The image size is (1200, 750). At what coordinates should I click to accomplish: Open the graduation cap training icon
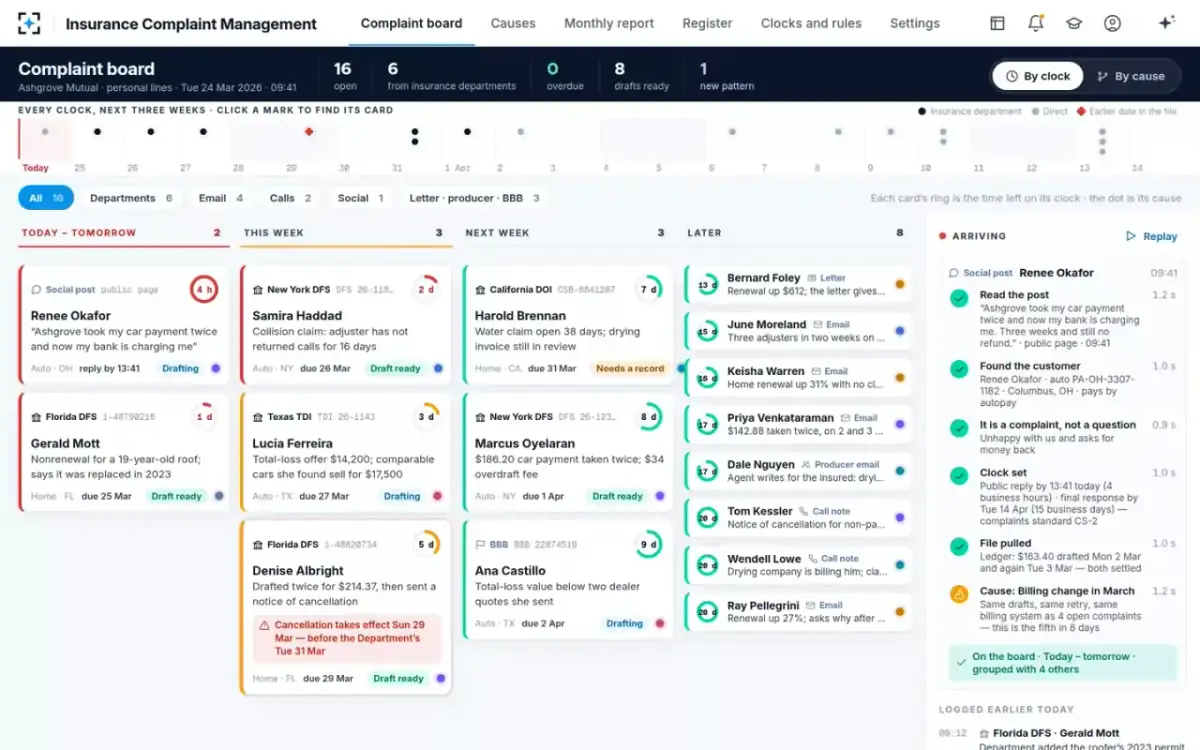(x=1074, y=23)
